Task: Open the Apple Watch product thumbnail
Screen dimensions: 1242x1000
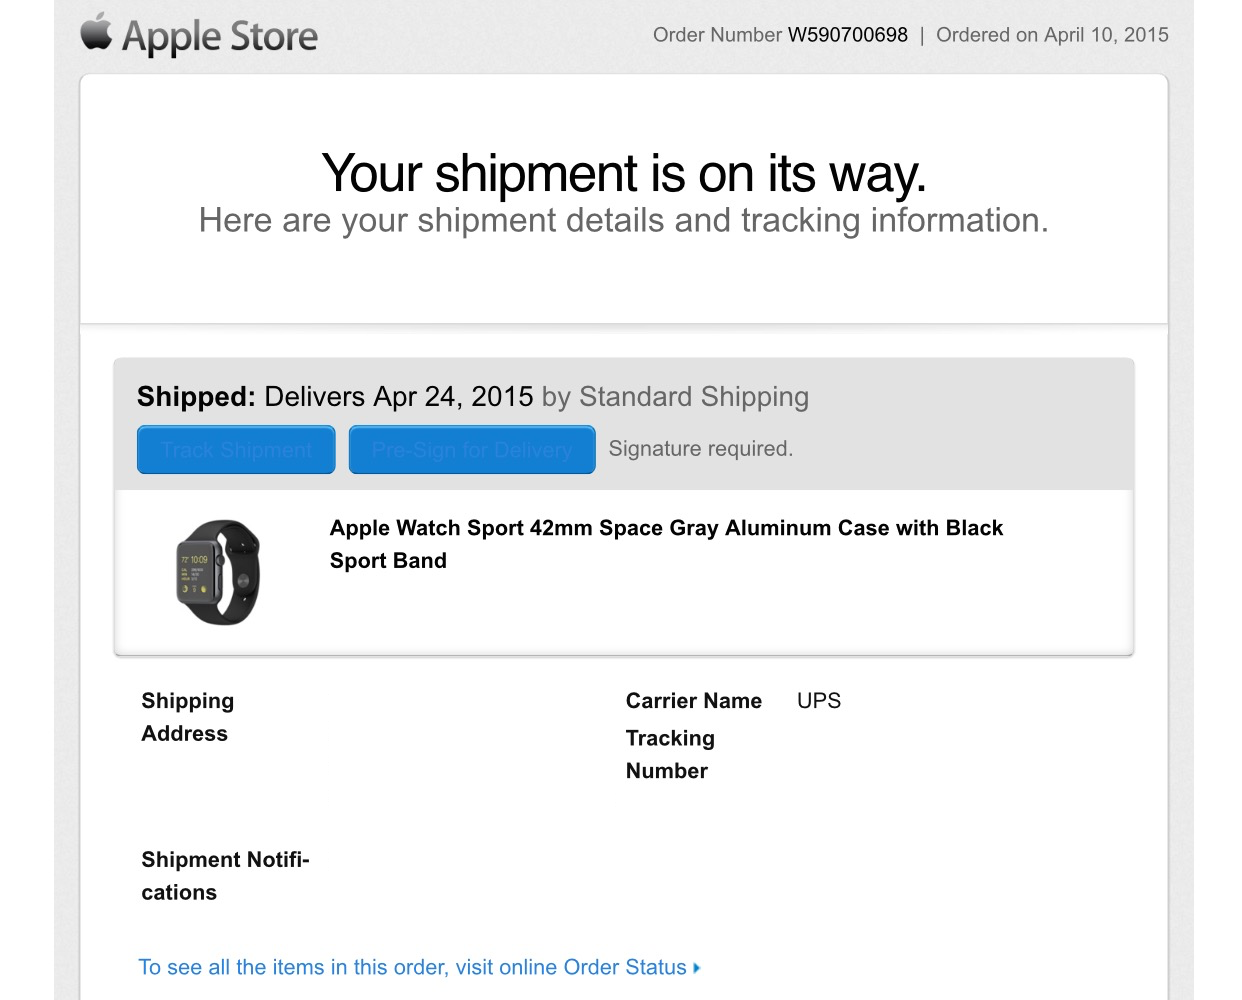Action: [218, 572]
